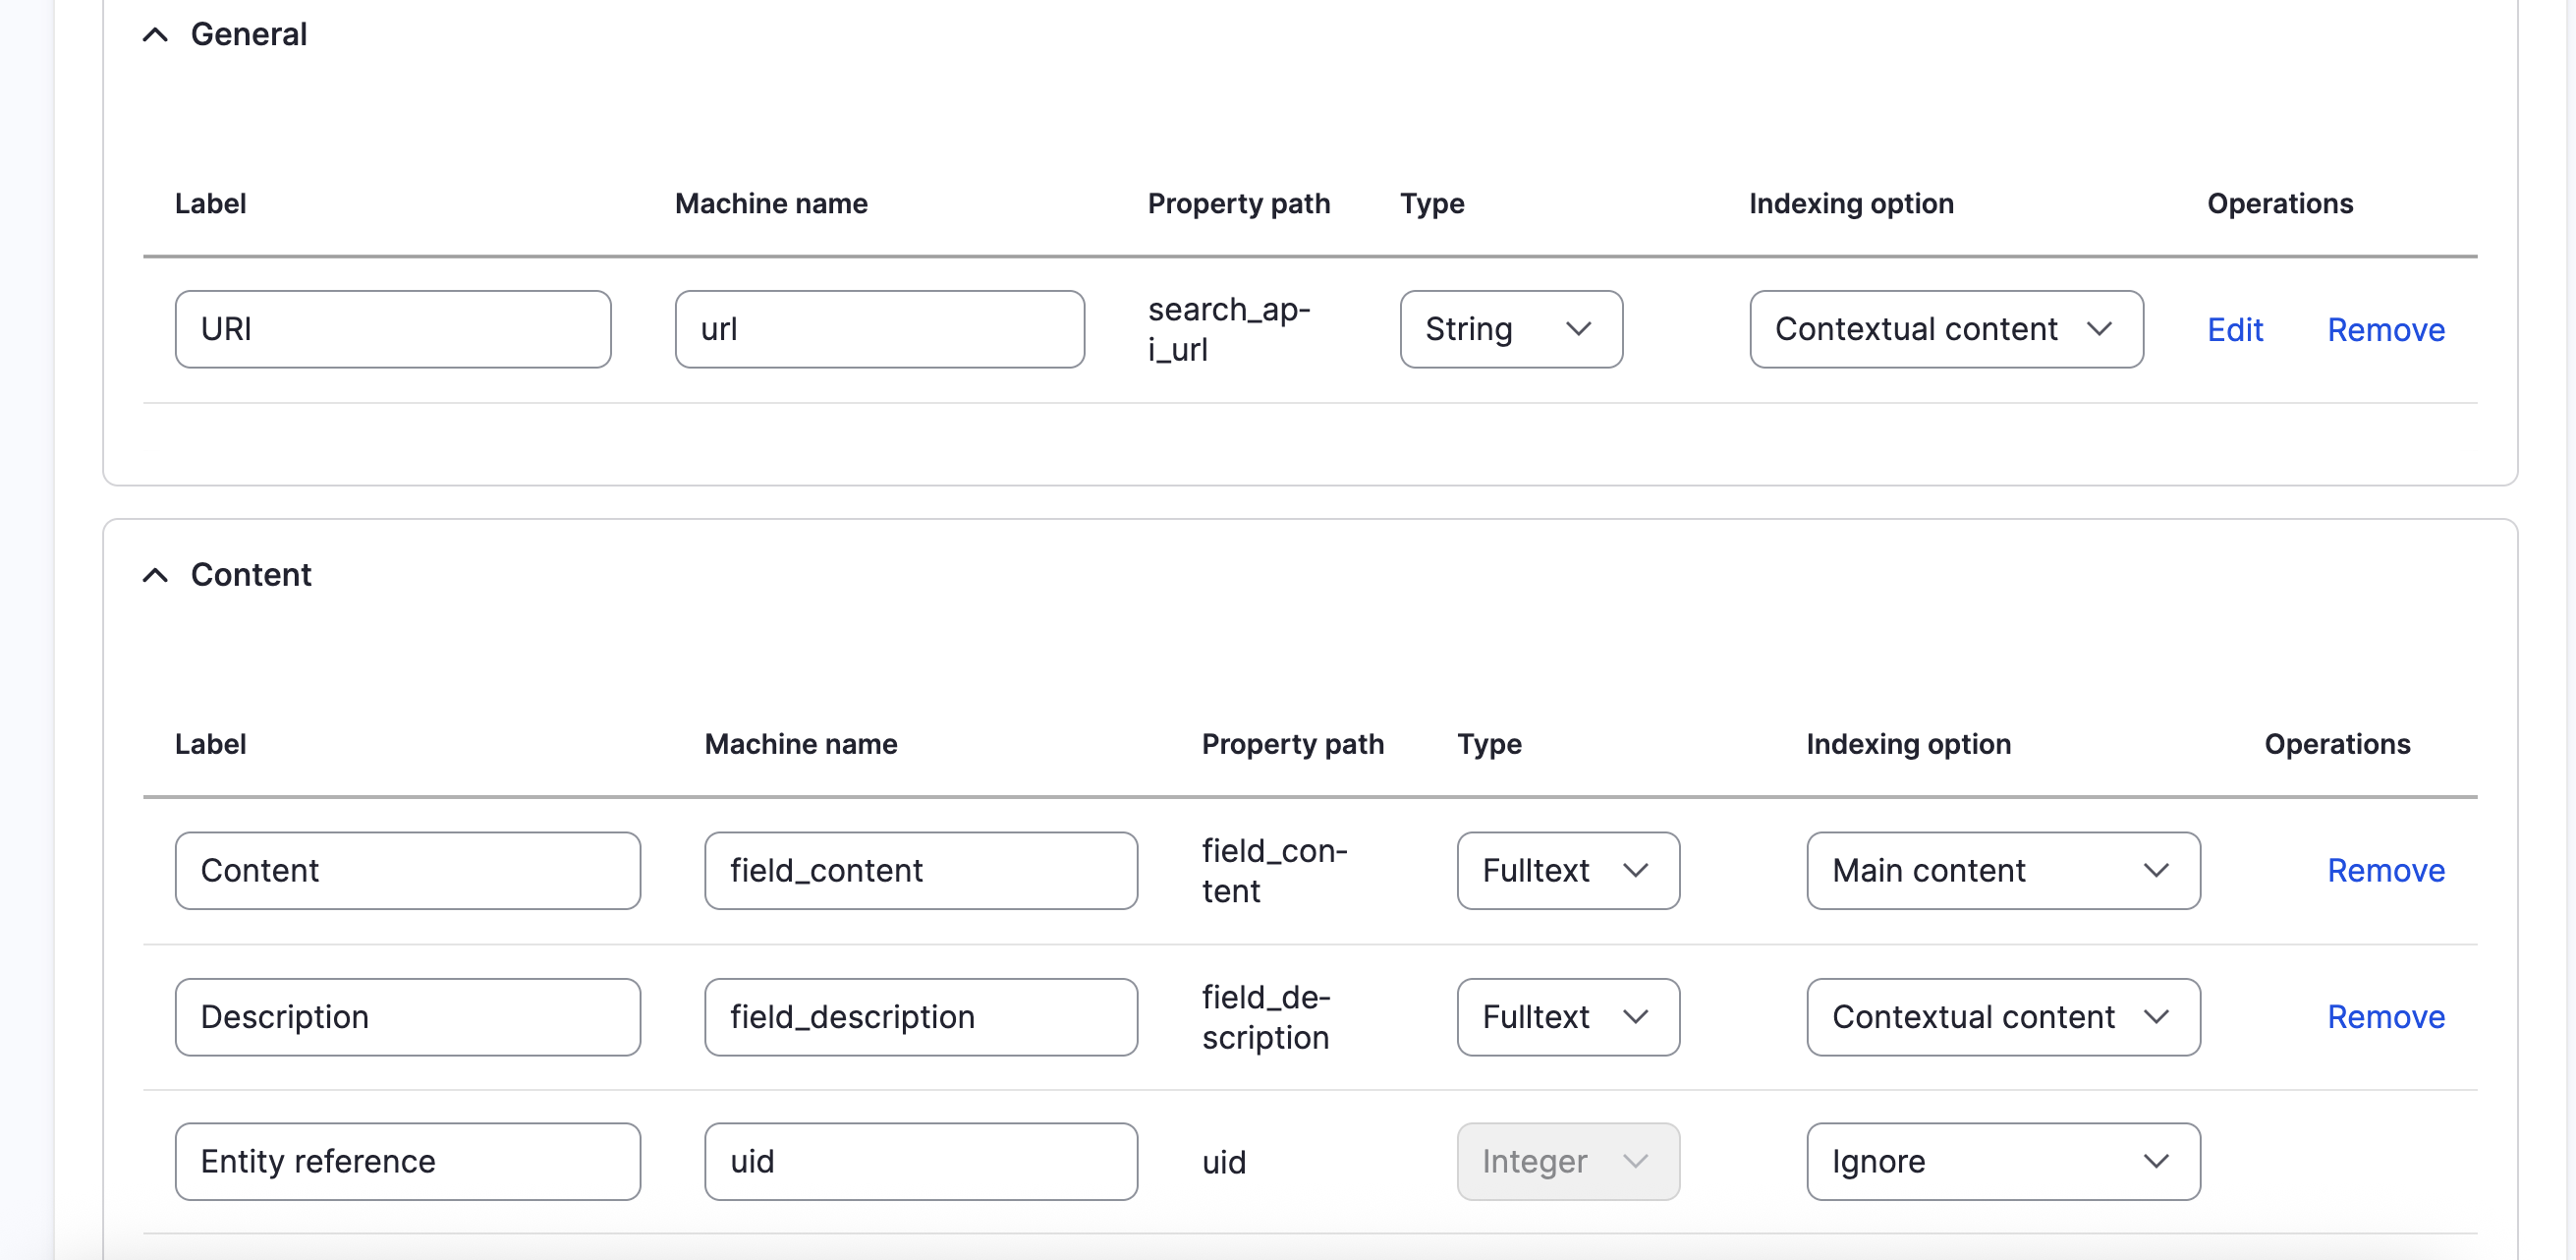
Task: Click the field_content machine name input
Action: pos(920,870)
